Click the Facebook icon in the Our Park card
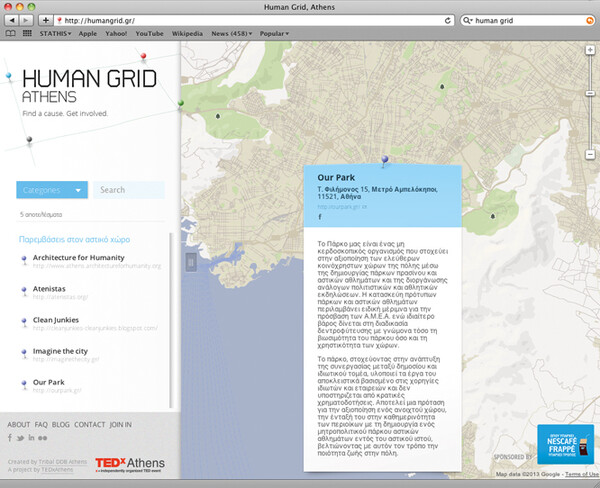 point(320,217)
